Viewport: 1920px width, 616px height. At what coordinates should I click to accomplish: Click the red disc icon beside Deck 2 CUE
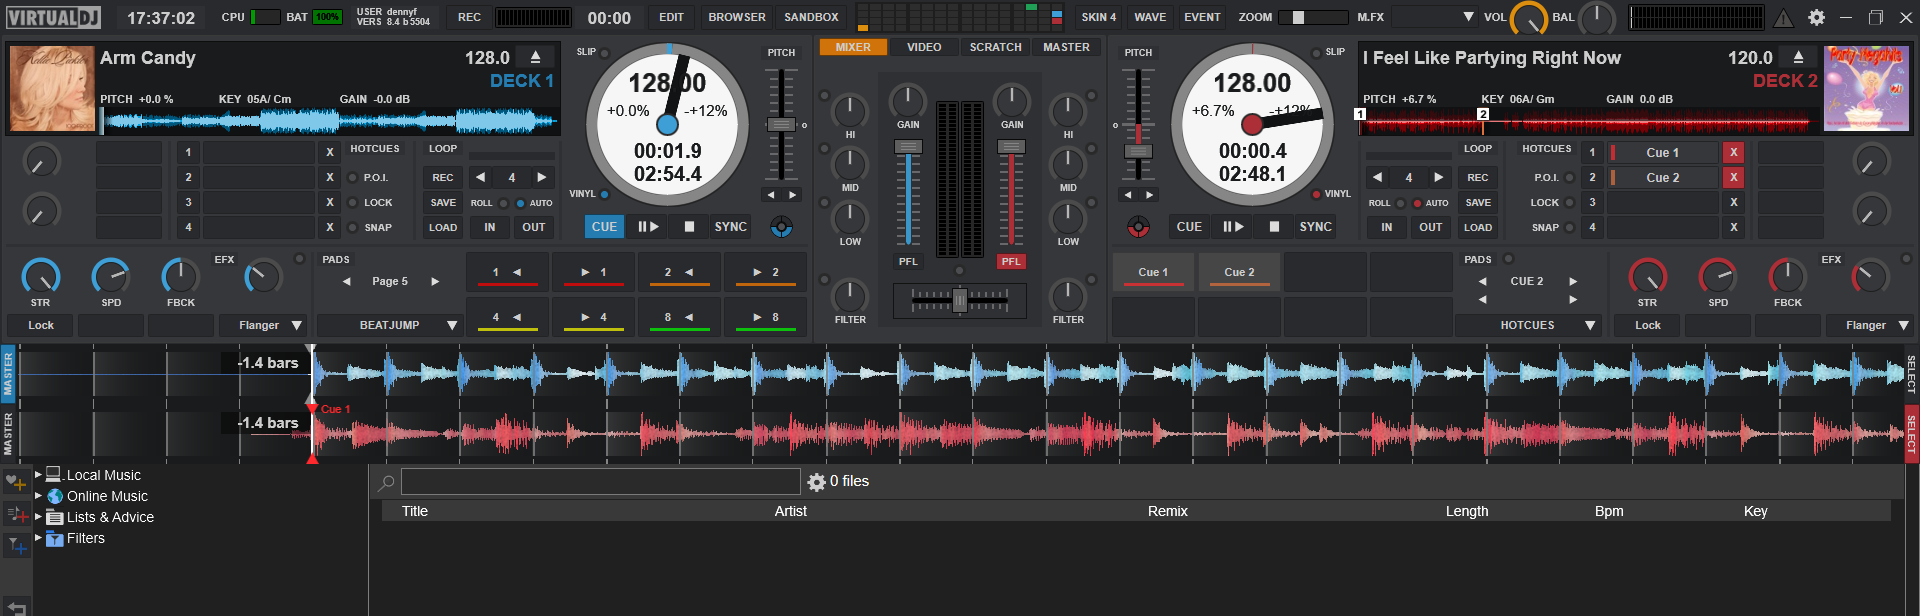(x=1138, y=228)
